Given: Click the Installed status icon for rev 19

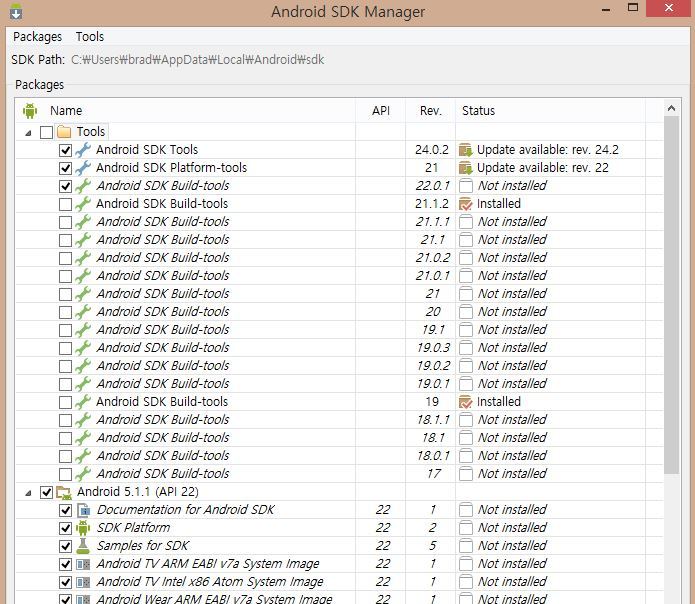Looking at the screenshot, I should (466, 402).
